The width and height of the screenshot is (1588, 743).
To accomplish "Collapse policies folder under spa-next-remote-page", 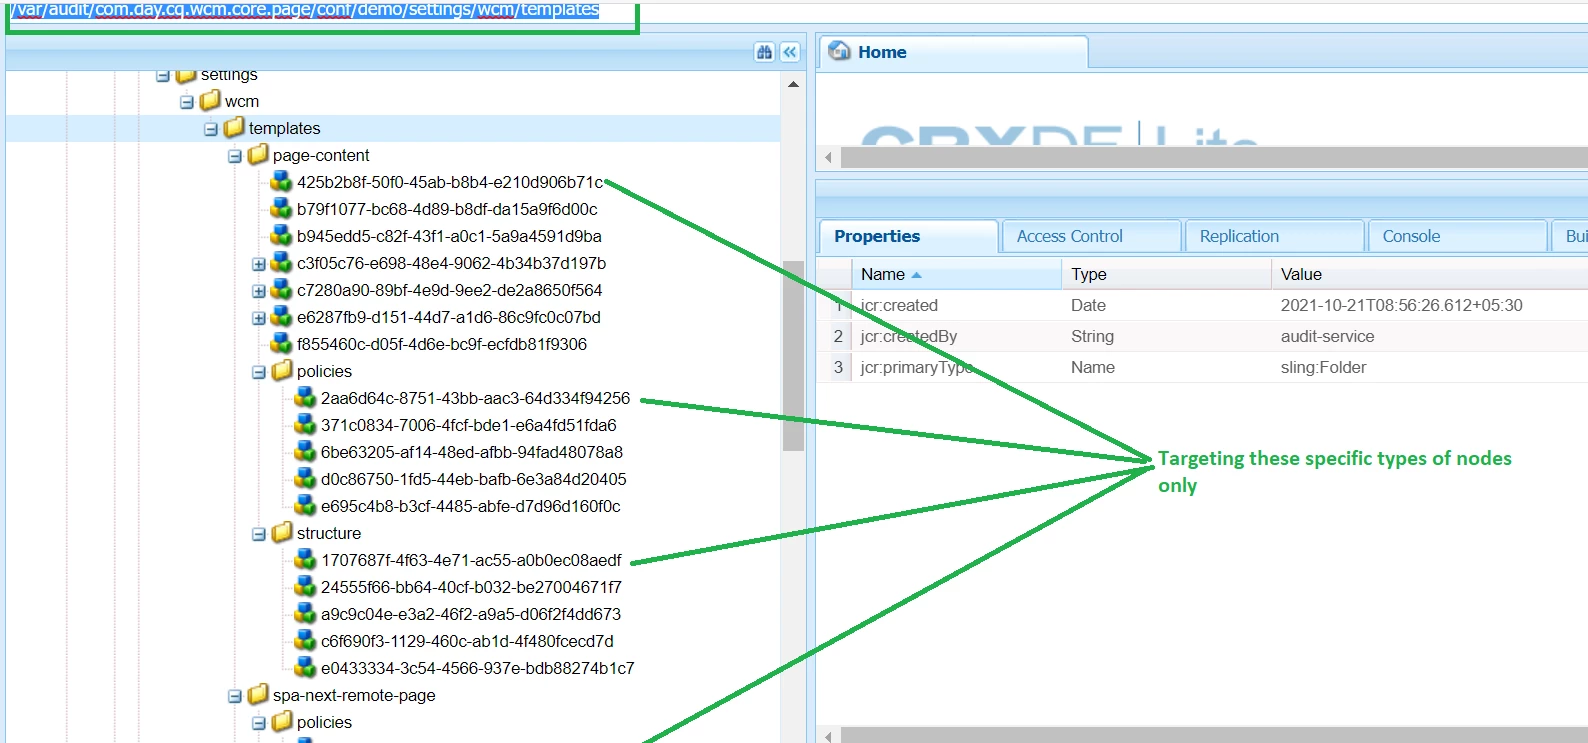I will pos(259,723).
